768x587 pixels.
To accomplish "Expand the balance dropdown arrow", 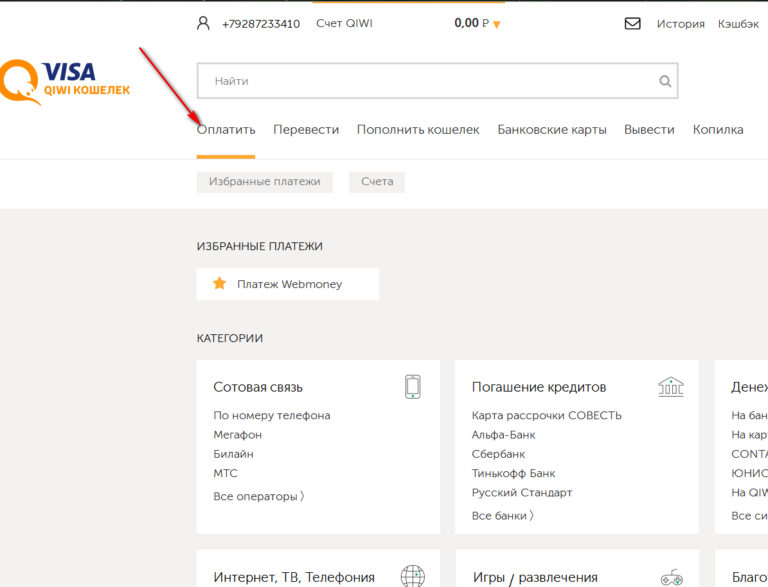I will pos(497,24).
